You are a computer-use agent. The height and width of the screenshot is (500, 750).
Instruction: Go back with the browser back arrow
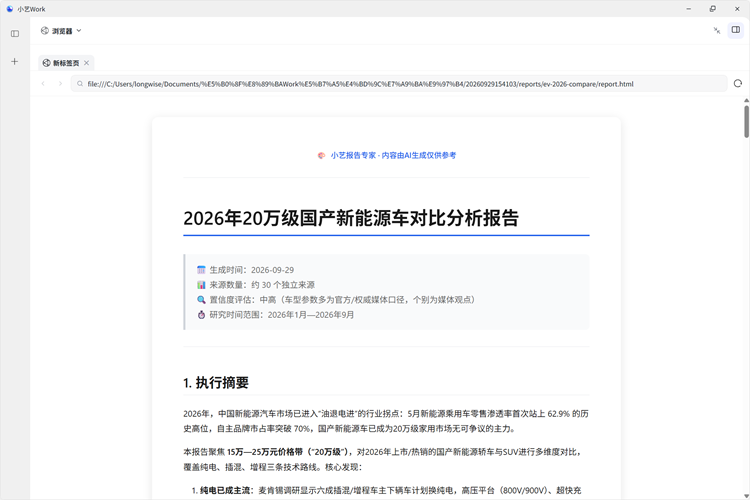[x=43, y=84]
